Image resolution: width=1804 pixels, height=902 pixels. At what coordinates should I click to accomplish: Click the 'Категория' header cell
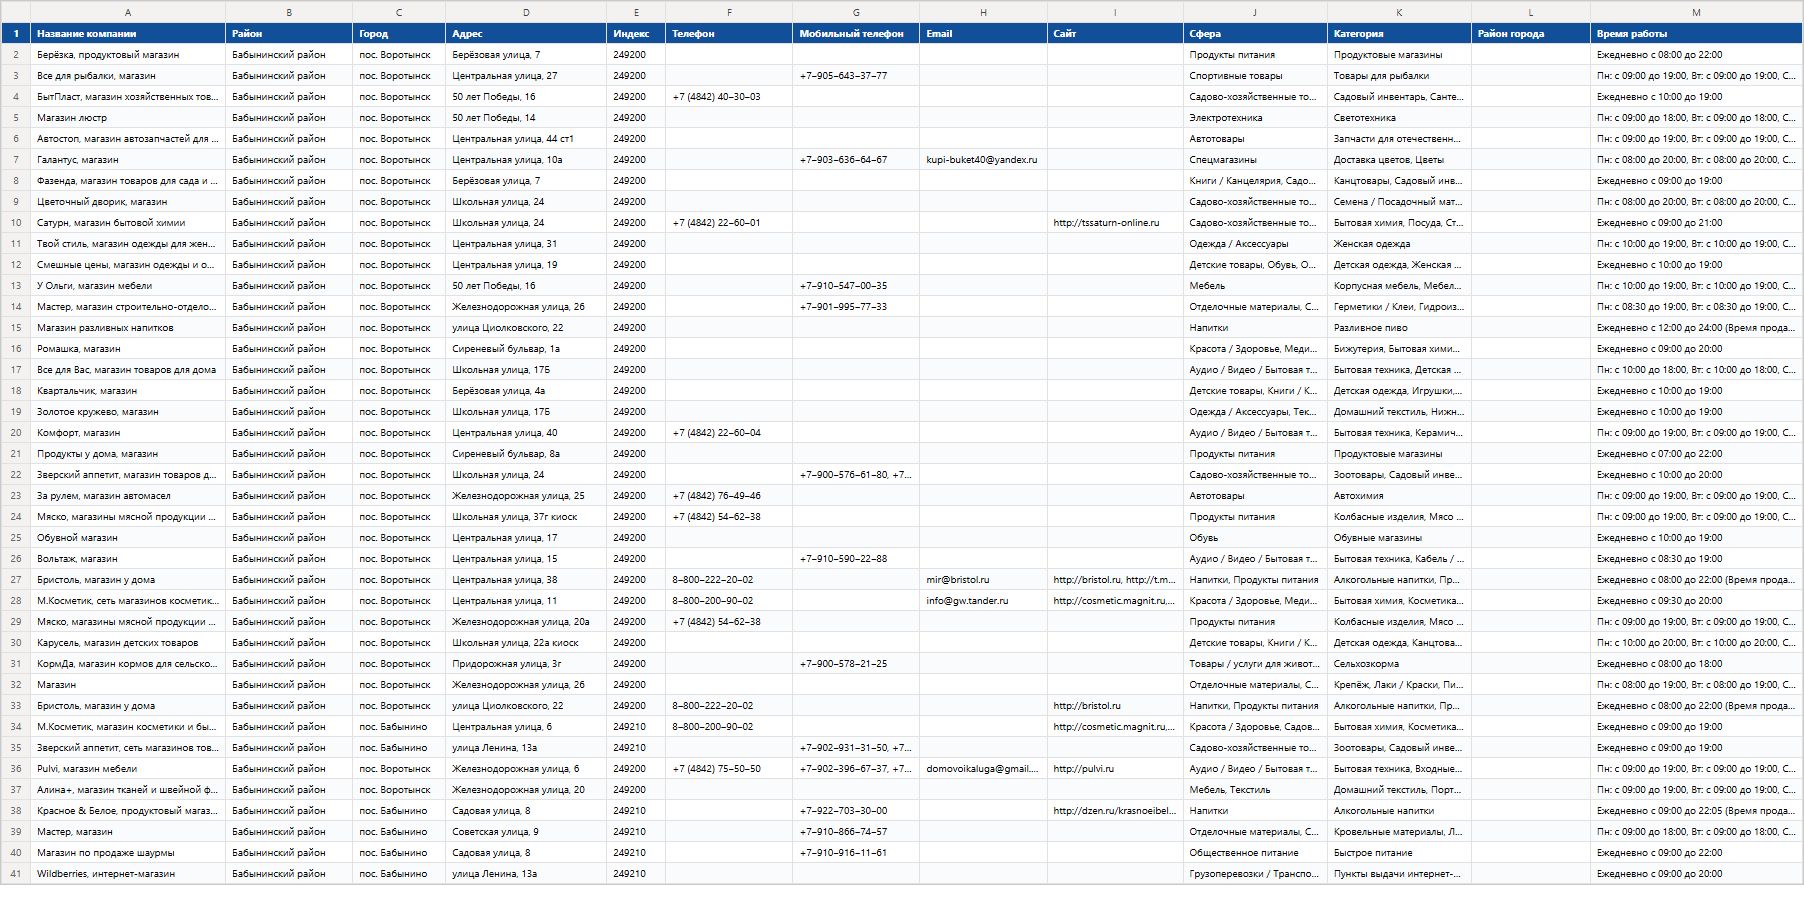tap(1399, 34)
